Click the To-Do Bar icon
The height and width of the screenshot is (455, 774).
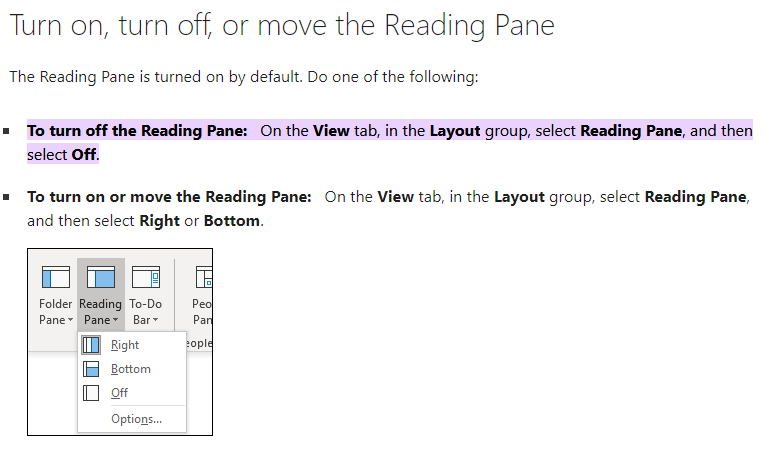click(x=146, y=277)
